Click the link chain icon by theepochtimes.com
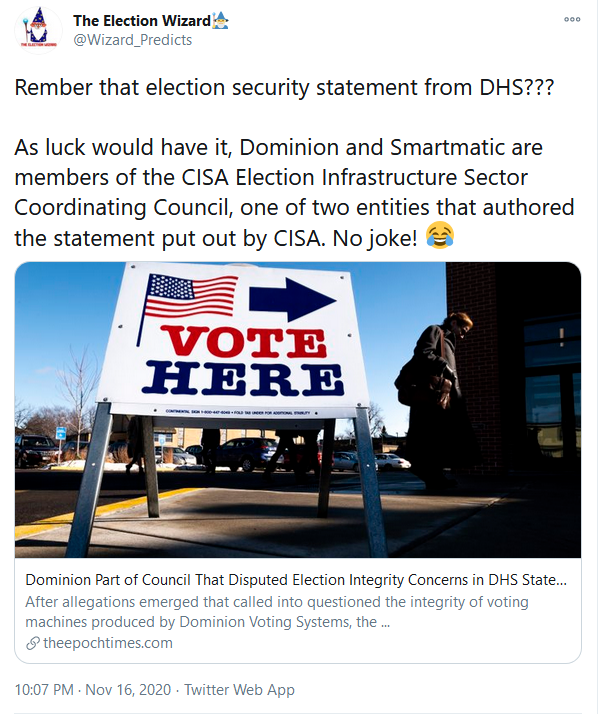 pos(32,643)
